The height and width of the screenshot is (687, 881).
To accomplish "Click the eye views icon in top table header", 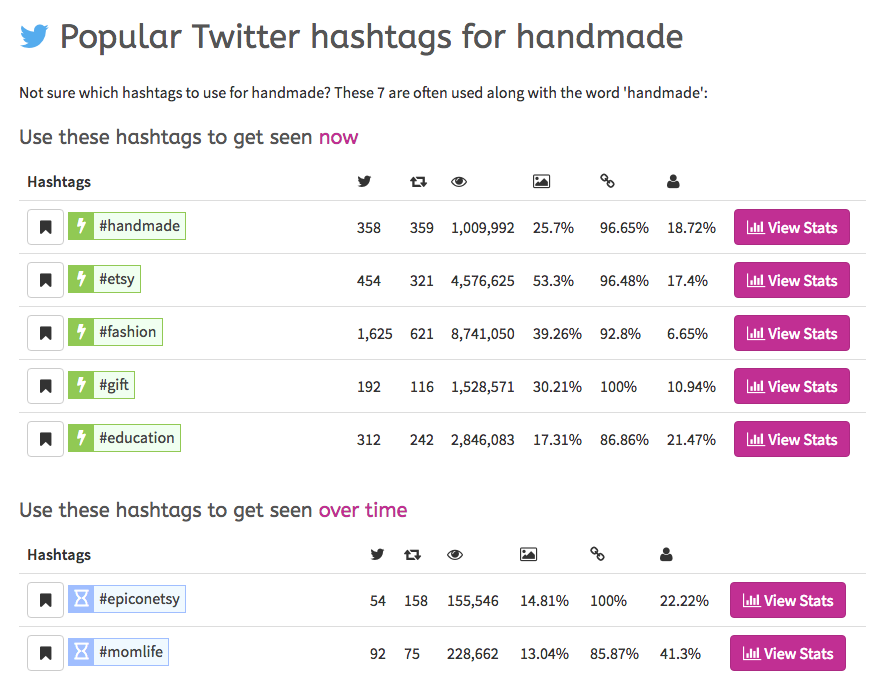I will point(459,182).
